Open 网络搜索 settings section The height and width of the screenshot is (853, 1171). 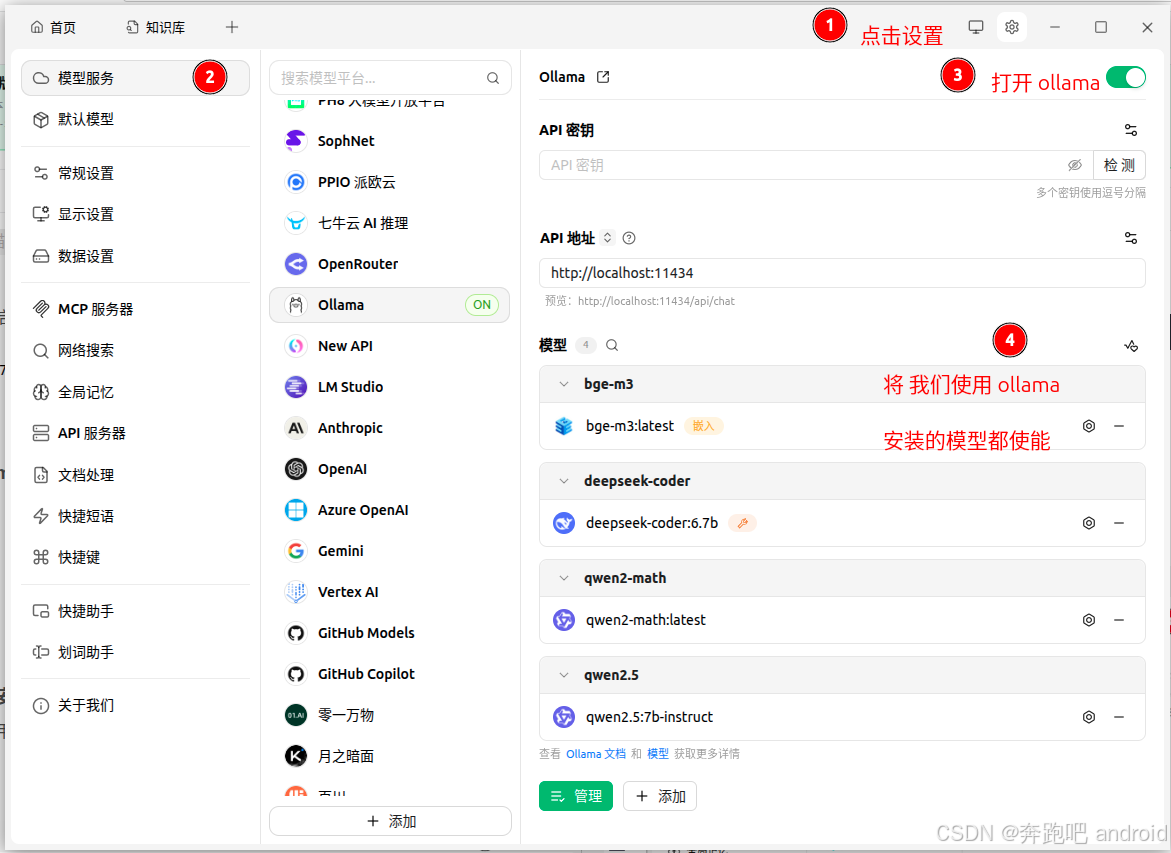135,350
